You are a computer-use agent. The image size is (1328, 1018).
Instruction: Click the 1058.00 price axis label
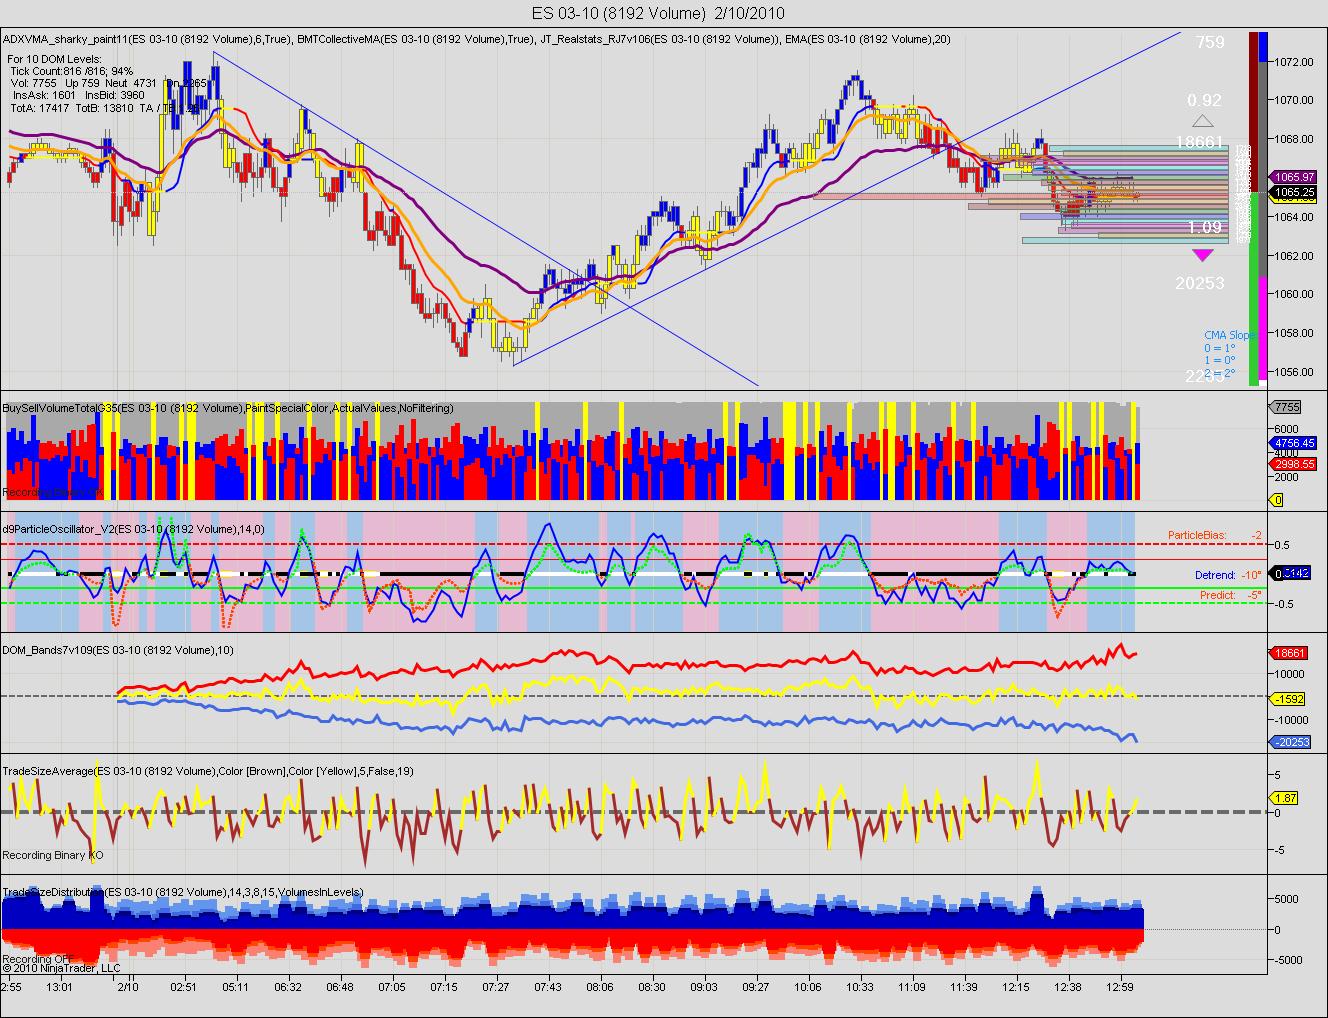tap(1294, 333)
